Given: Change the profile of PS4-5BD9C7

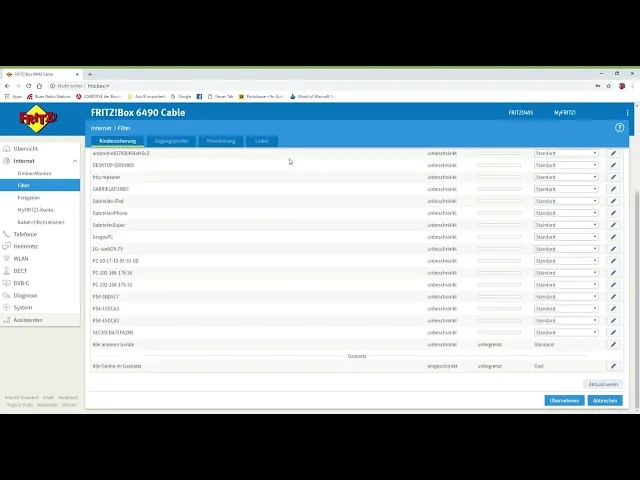Looking at the screenshot, I should (x=566, y=297).
